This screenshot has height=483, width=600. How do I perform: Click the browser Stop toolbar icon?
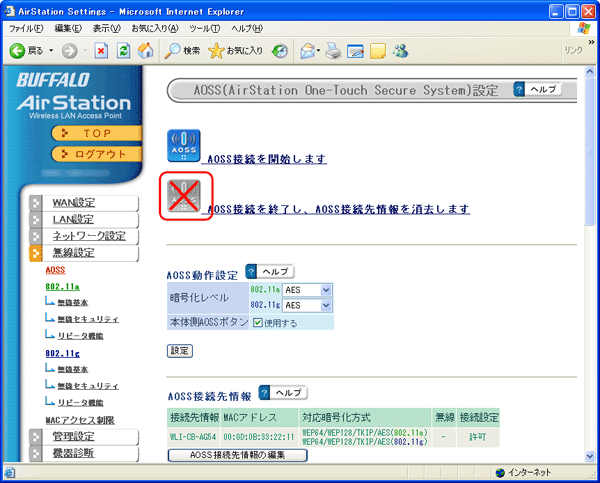(101, 50)
